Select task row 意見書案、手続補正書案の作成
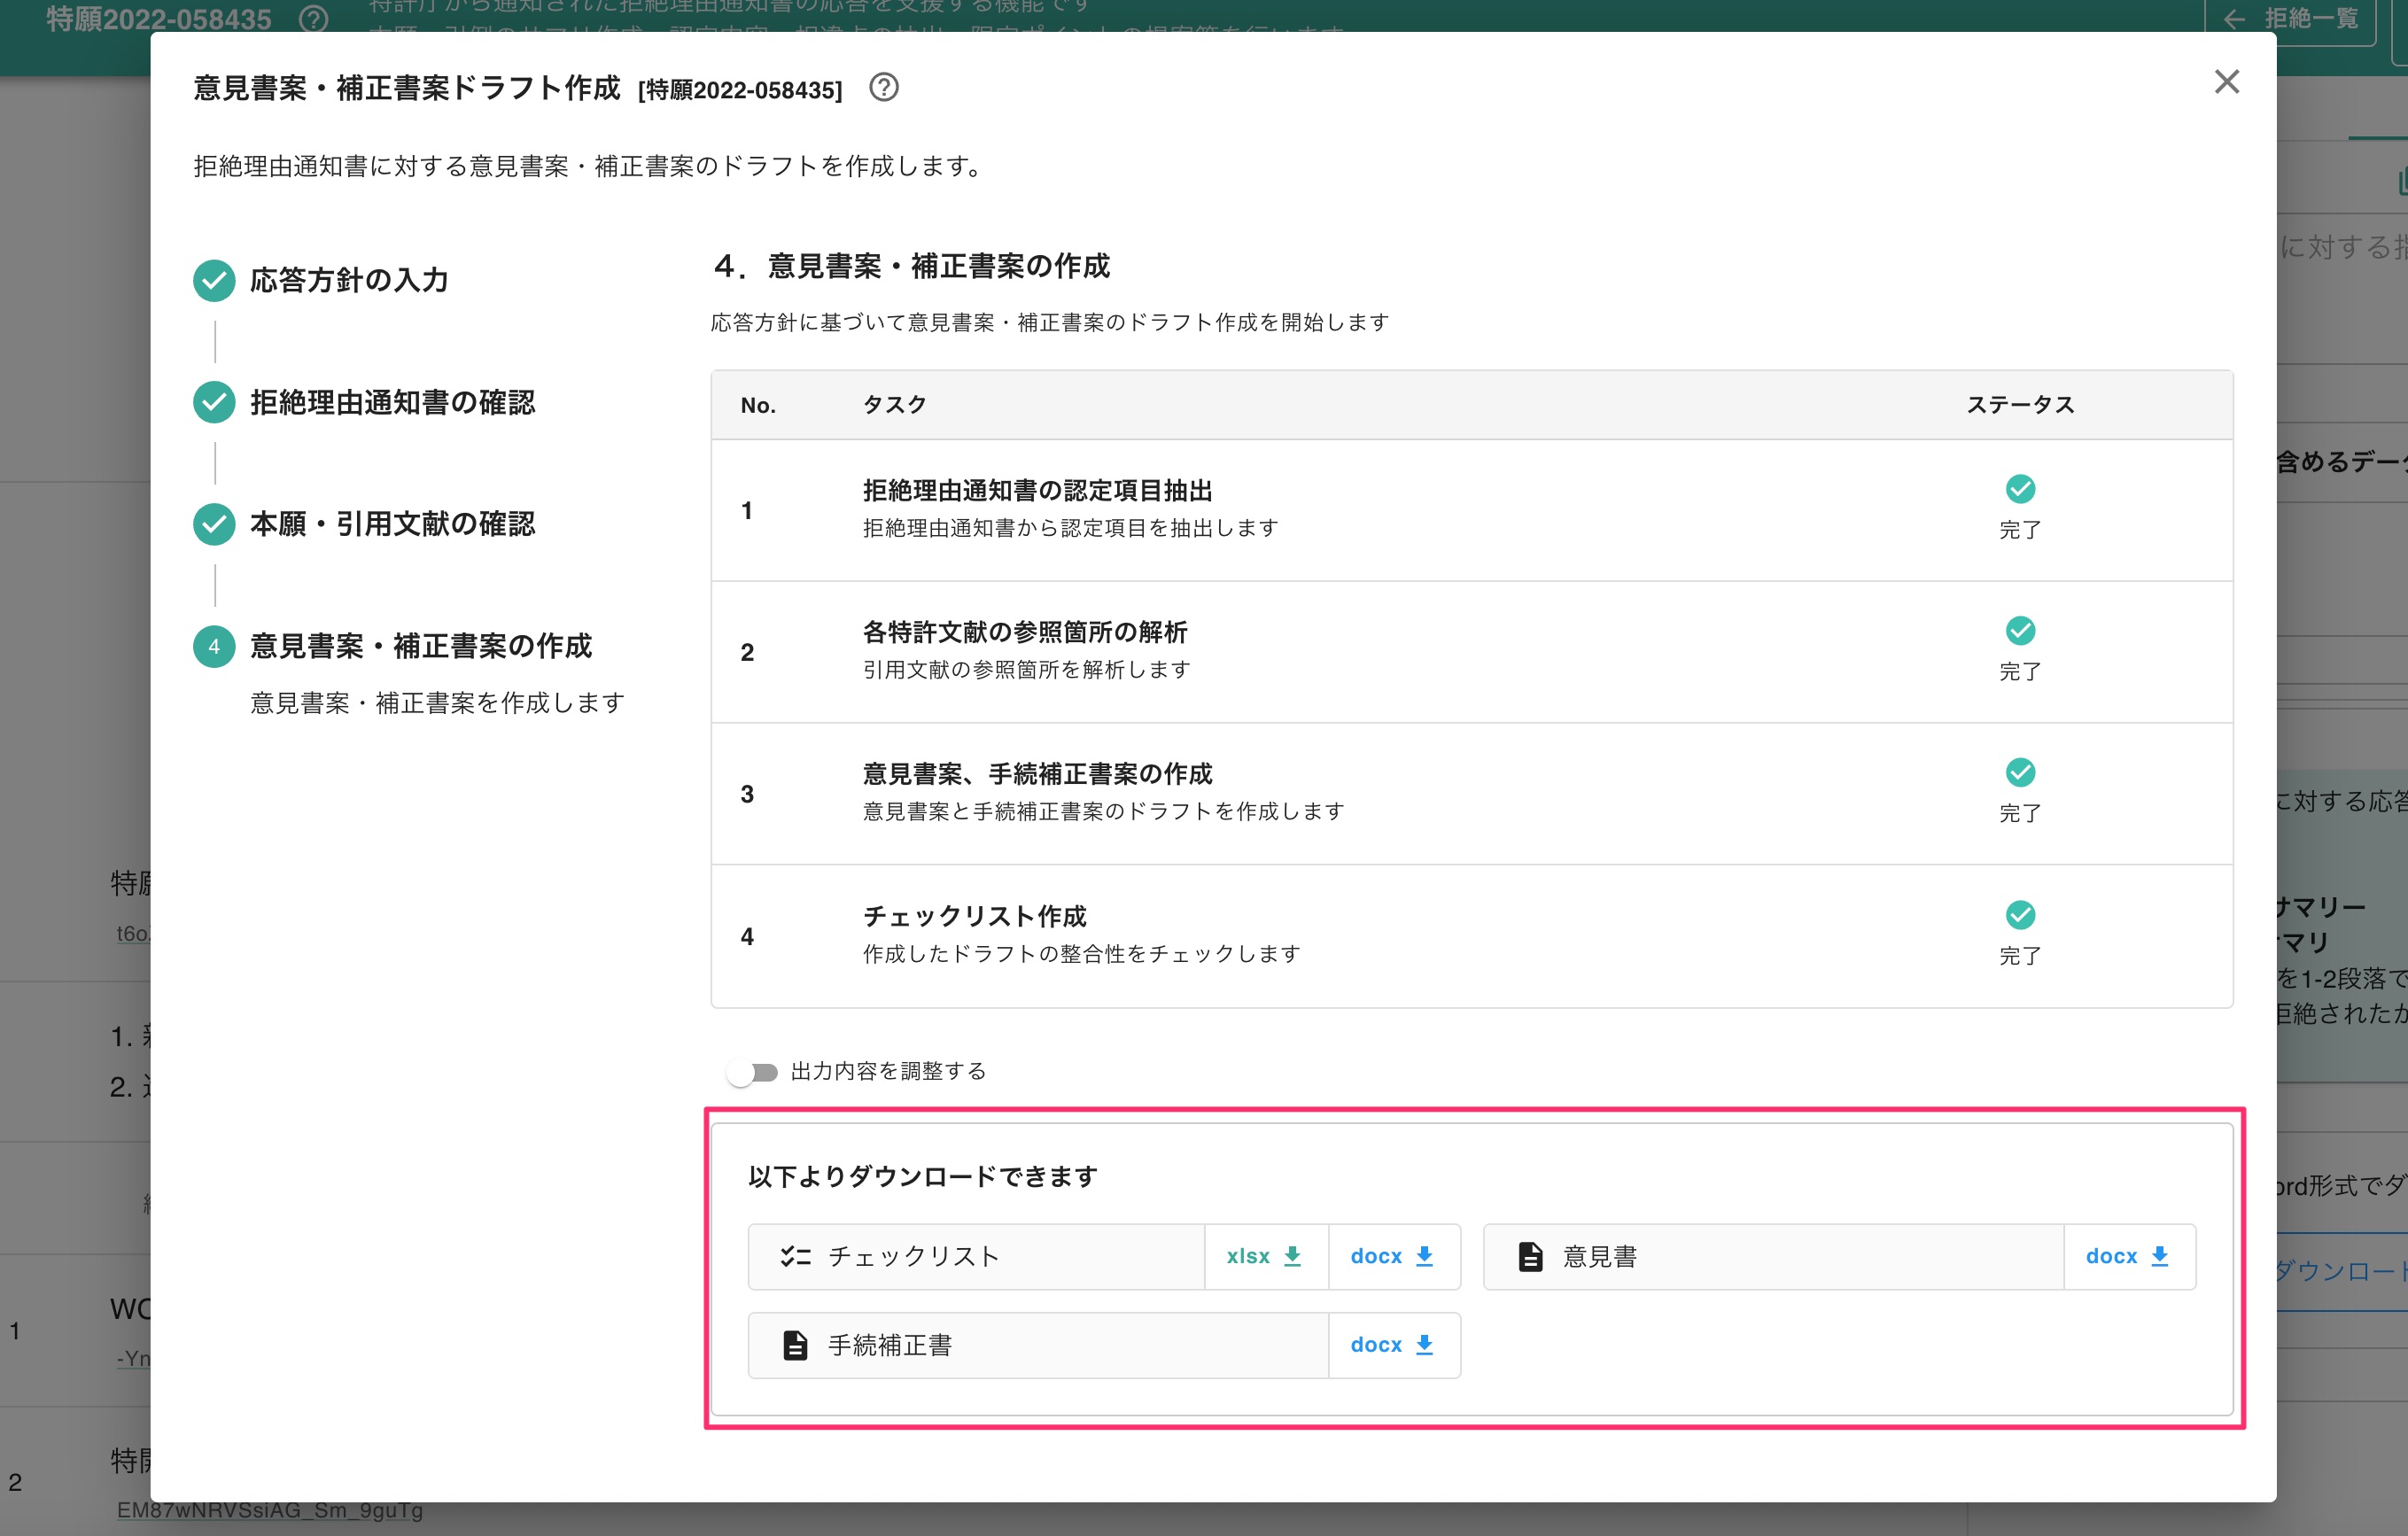Viewport: 2408px width, 1536px height. tap(1471, 794)
